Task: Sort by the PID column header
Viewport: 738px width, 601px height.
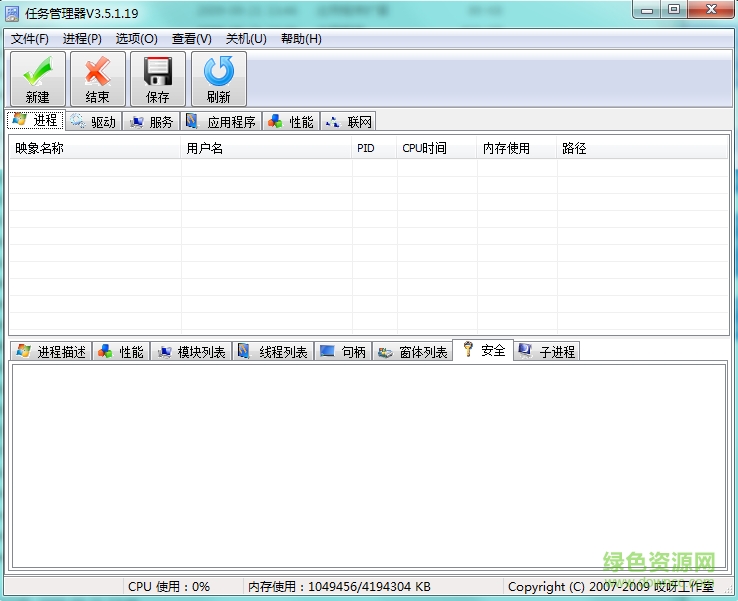Action: pos(374,148)
